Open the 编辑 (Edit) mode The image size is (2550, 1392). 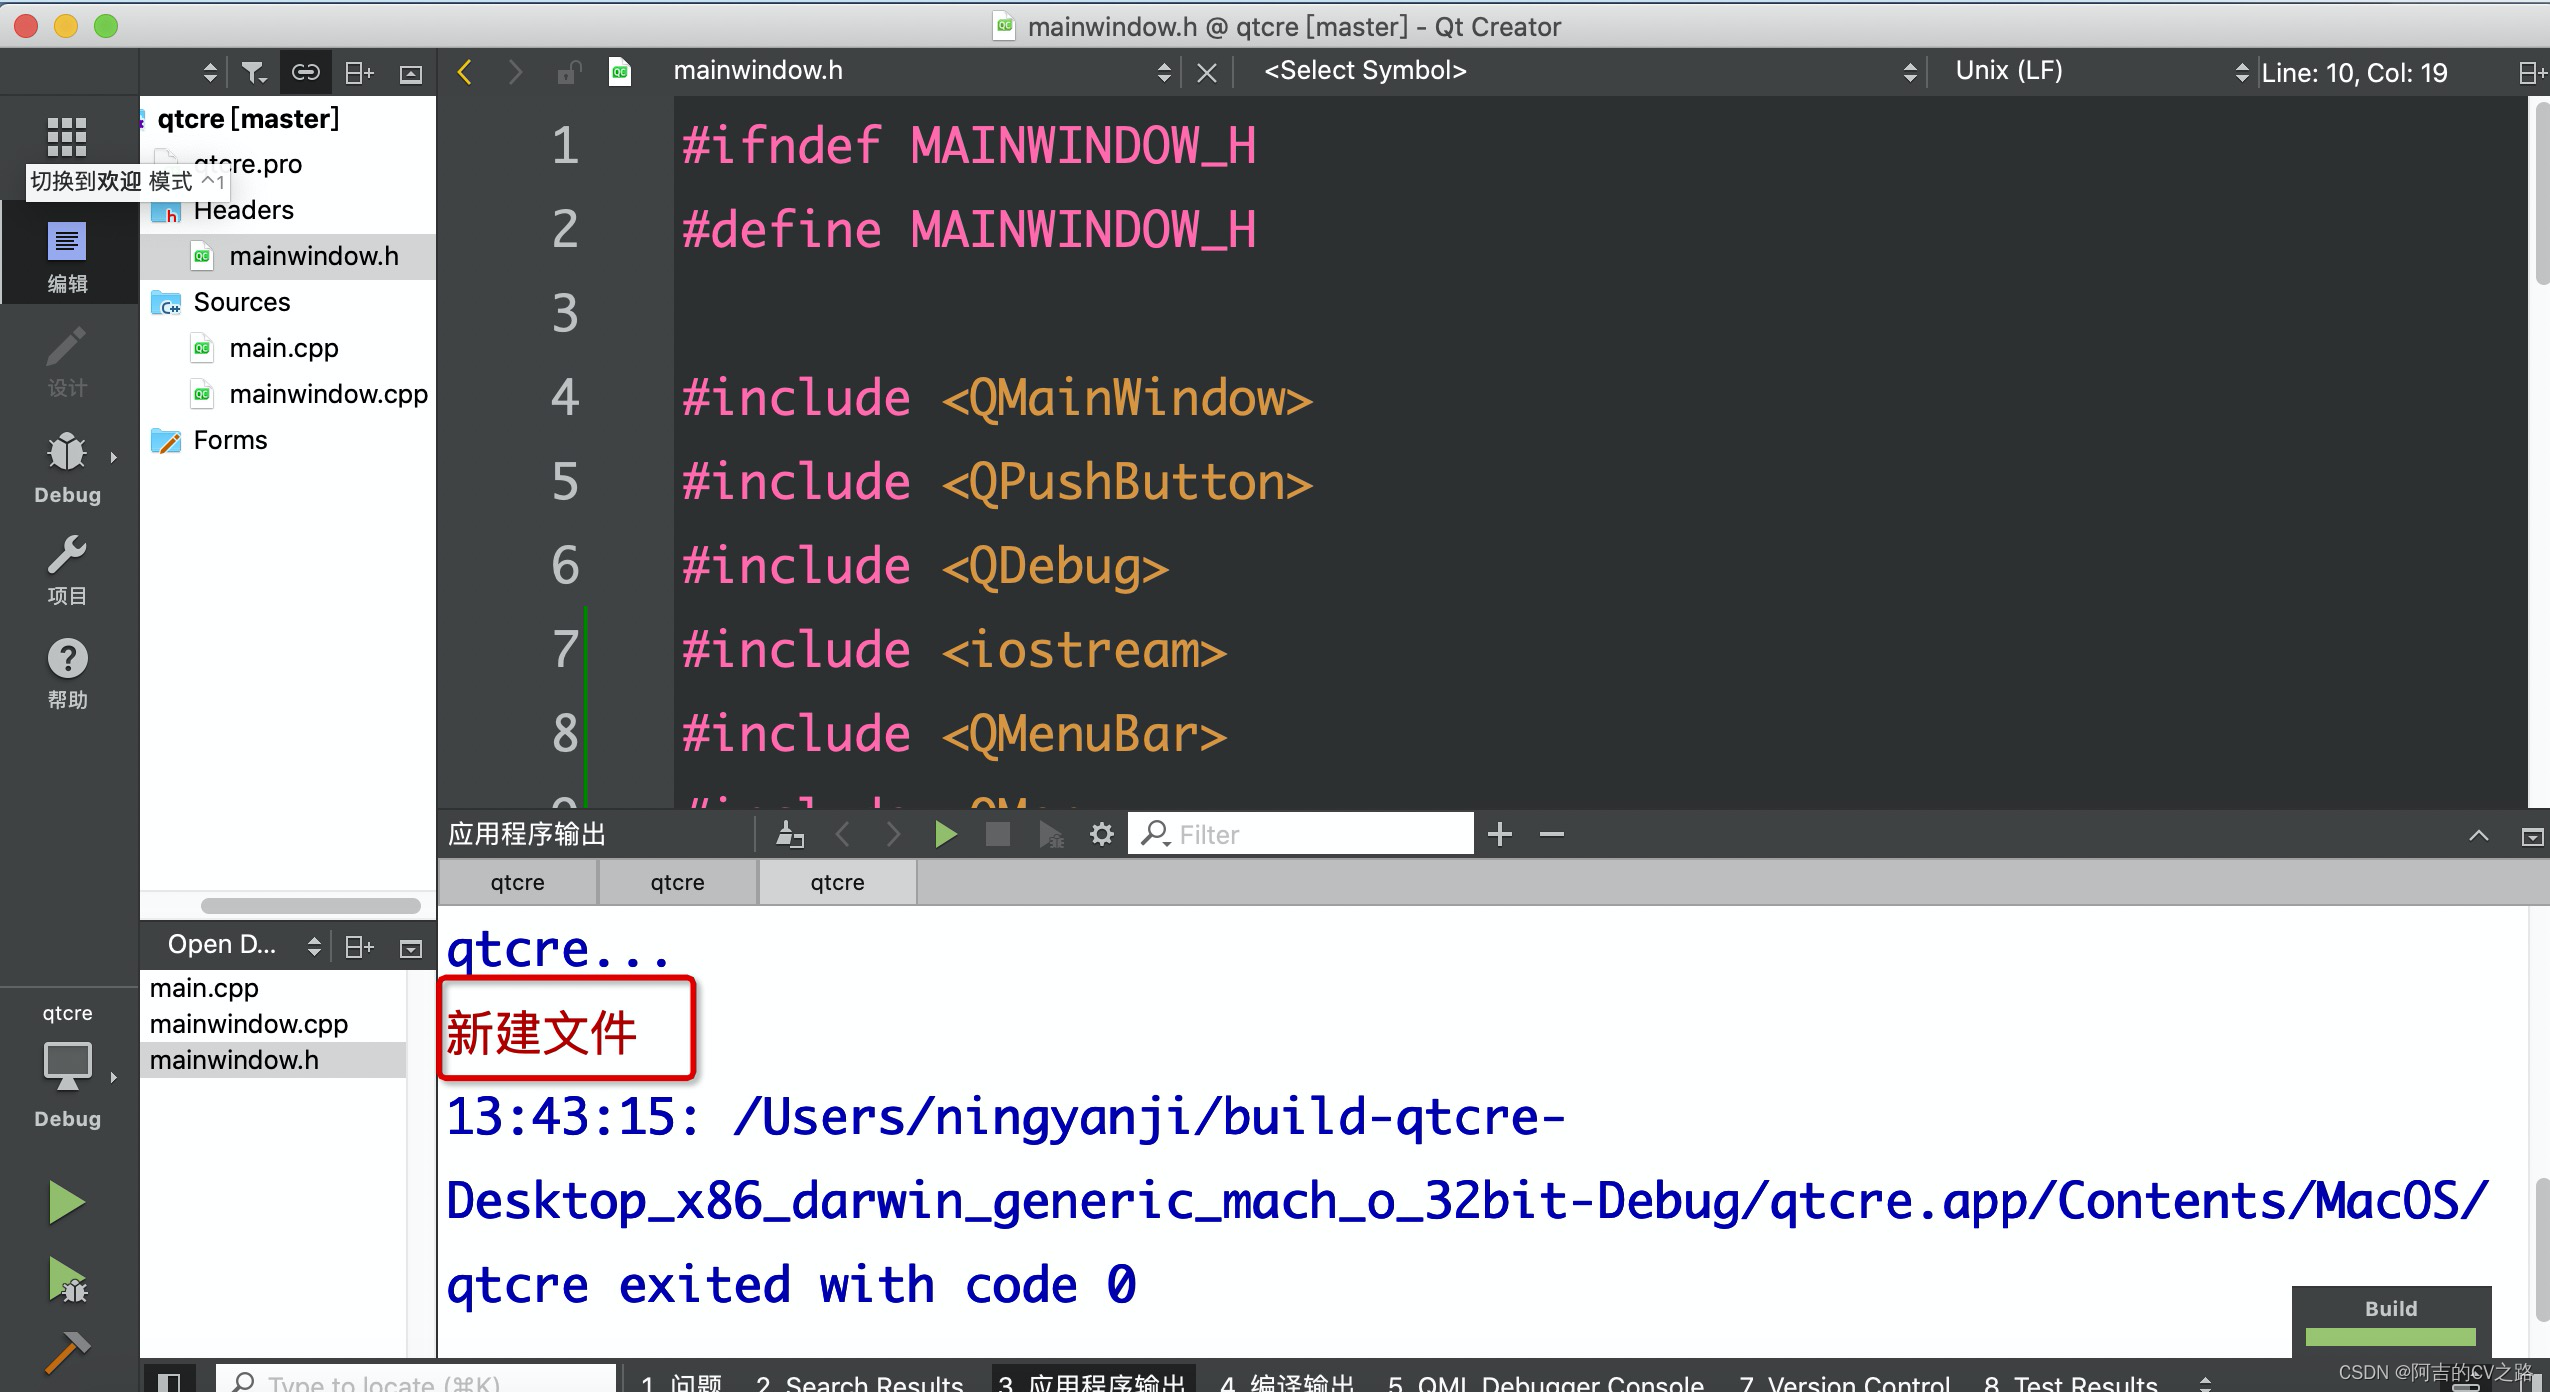click(x=67, y=257)
